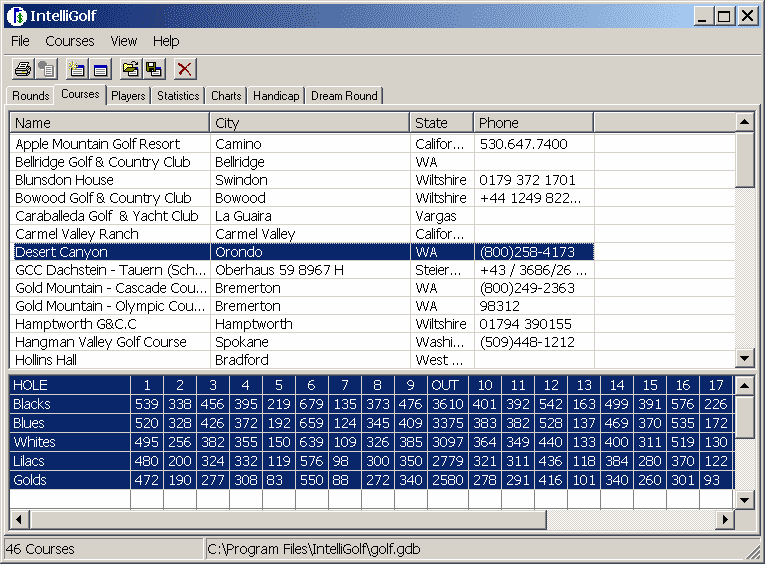The image size is (765, 564).
Task: Click the Orondo city cell
Action: tap(310, 252)
